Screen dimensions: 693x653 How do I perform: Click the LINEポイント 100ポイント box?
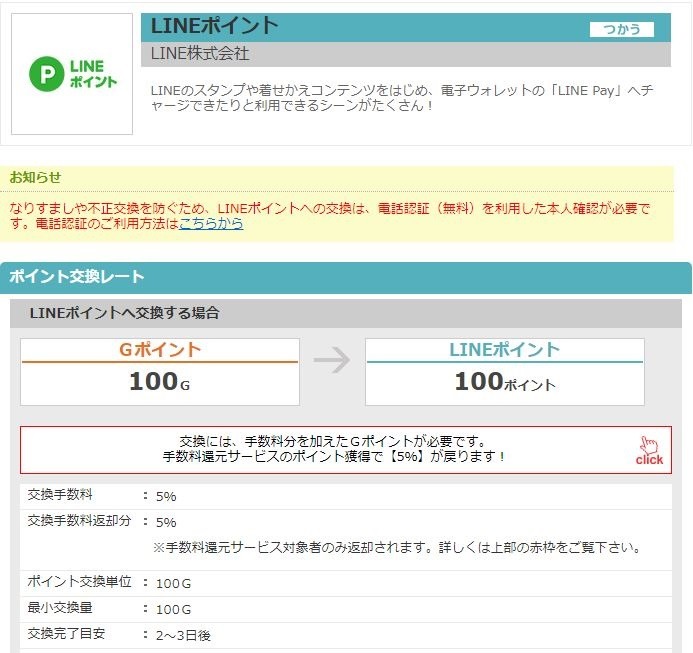[x=505, y=372]
